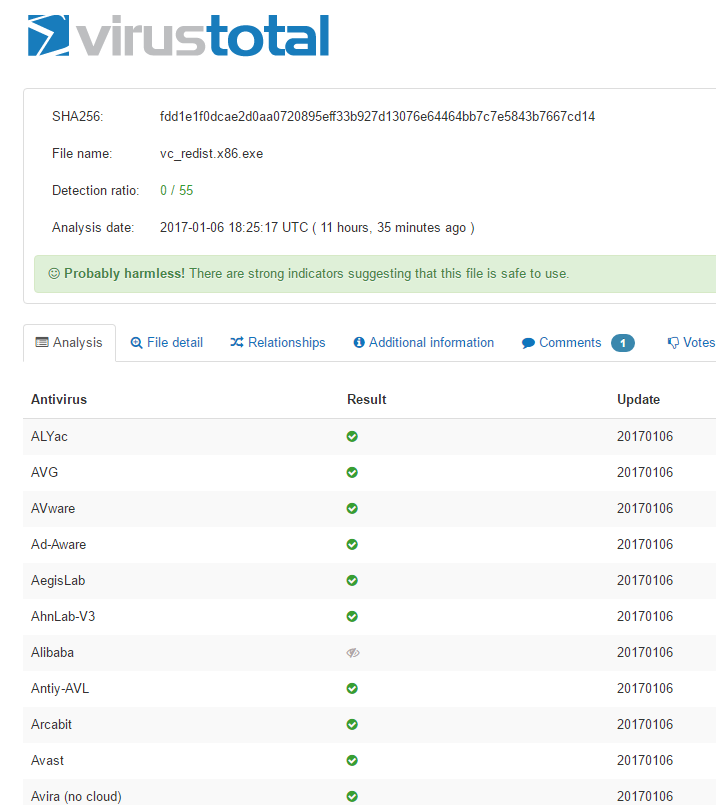Click the SHA256: label
The width and height of the screenshot is (716, 805).
[78, 117]
